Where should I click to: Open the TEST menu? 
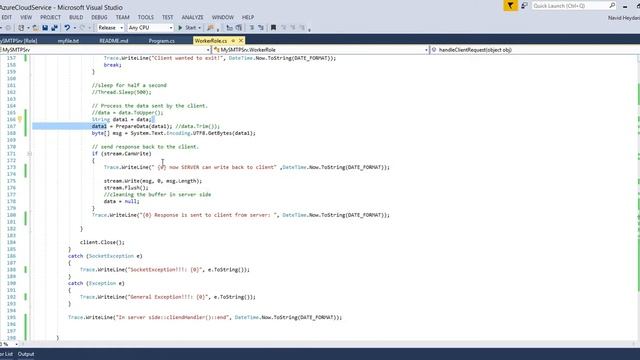pyautogui.click(x=167, y=17)
